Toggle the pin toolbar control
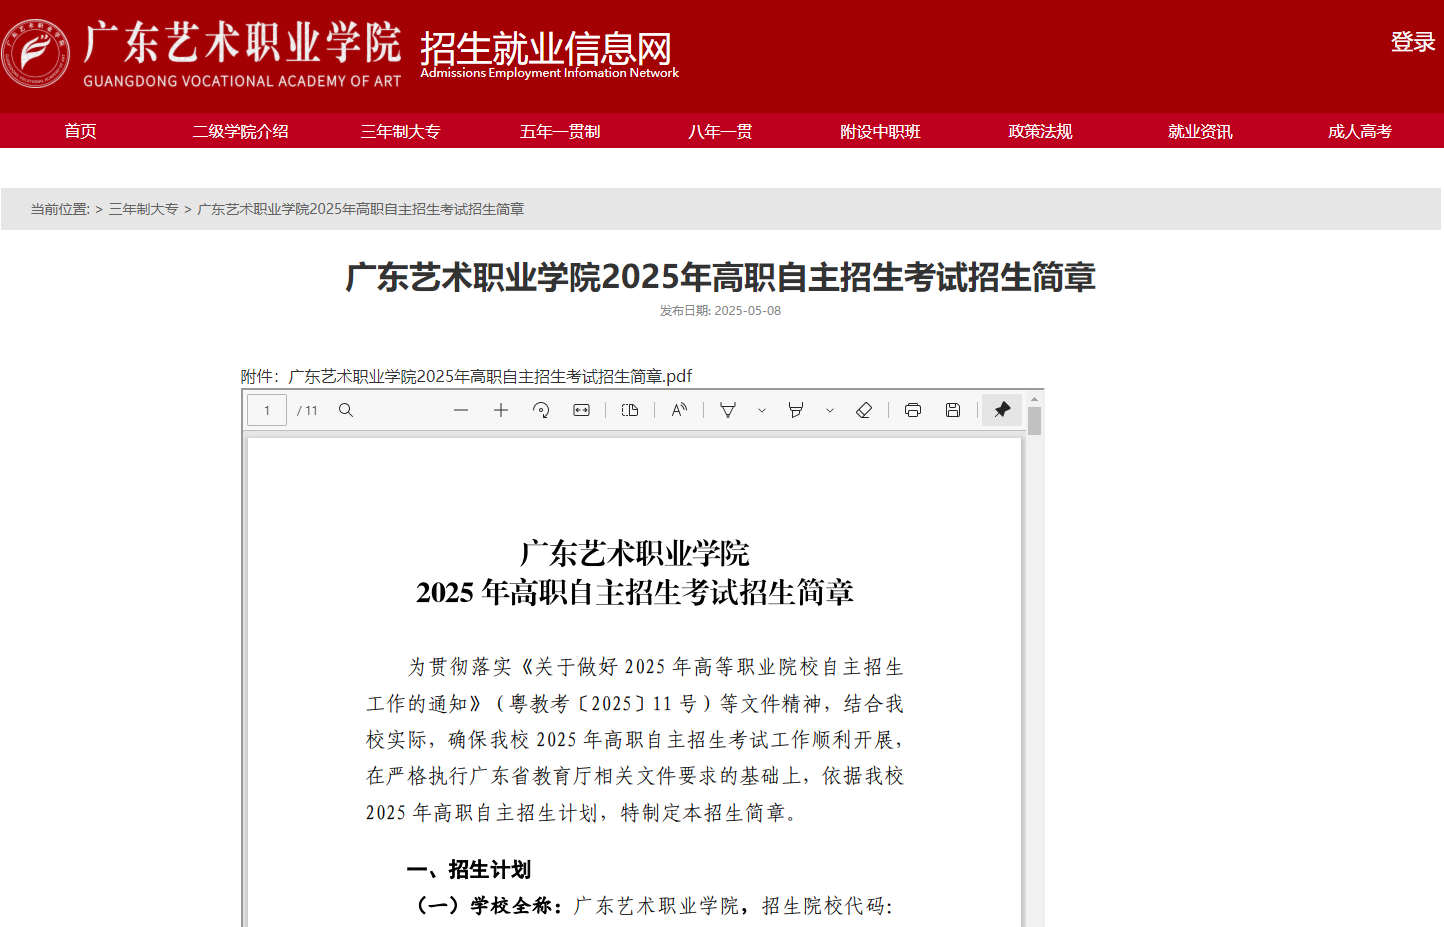 (x=1002, y=410)
